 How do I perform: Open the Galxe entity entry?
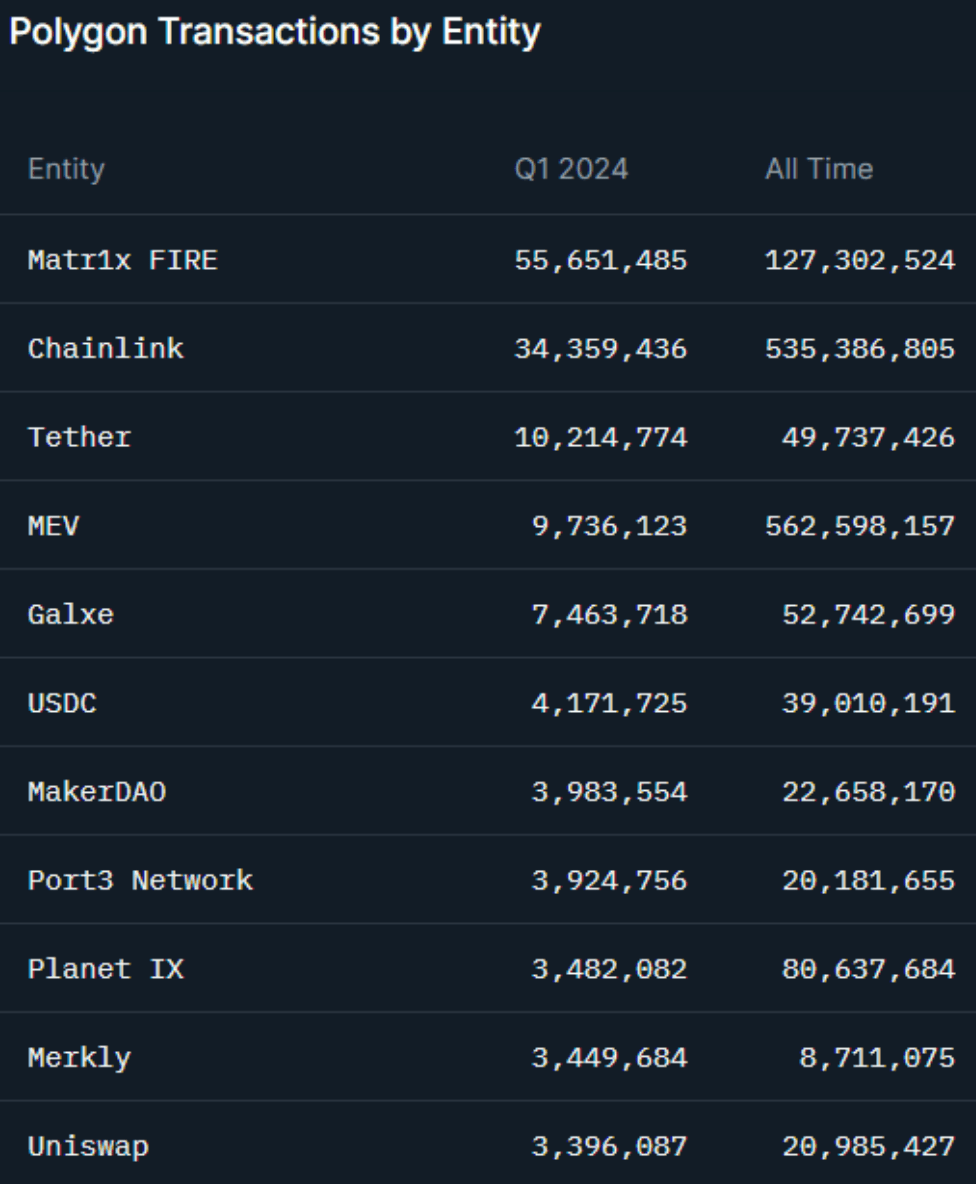(70, 614)
